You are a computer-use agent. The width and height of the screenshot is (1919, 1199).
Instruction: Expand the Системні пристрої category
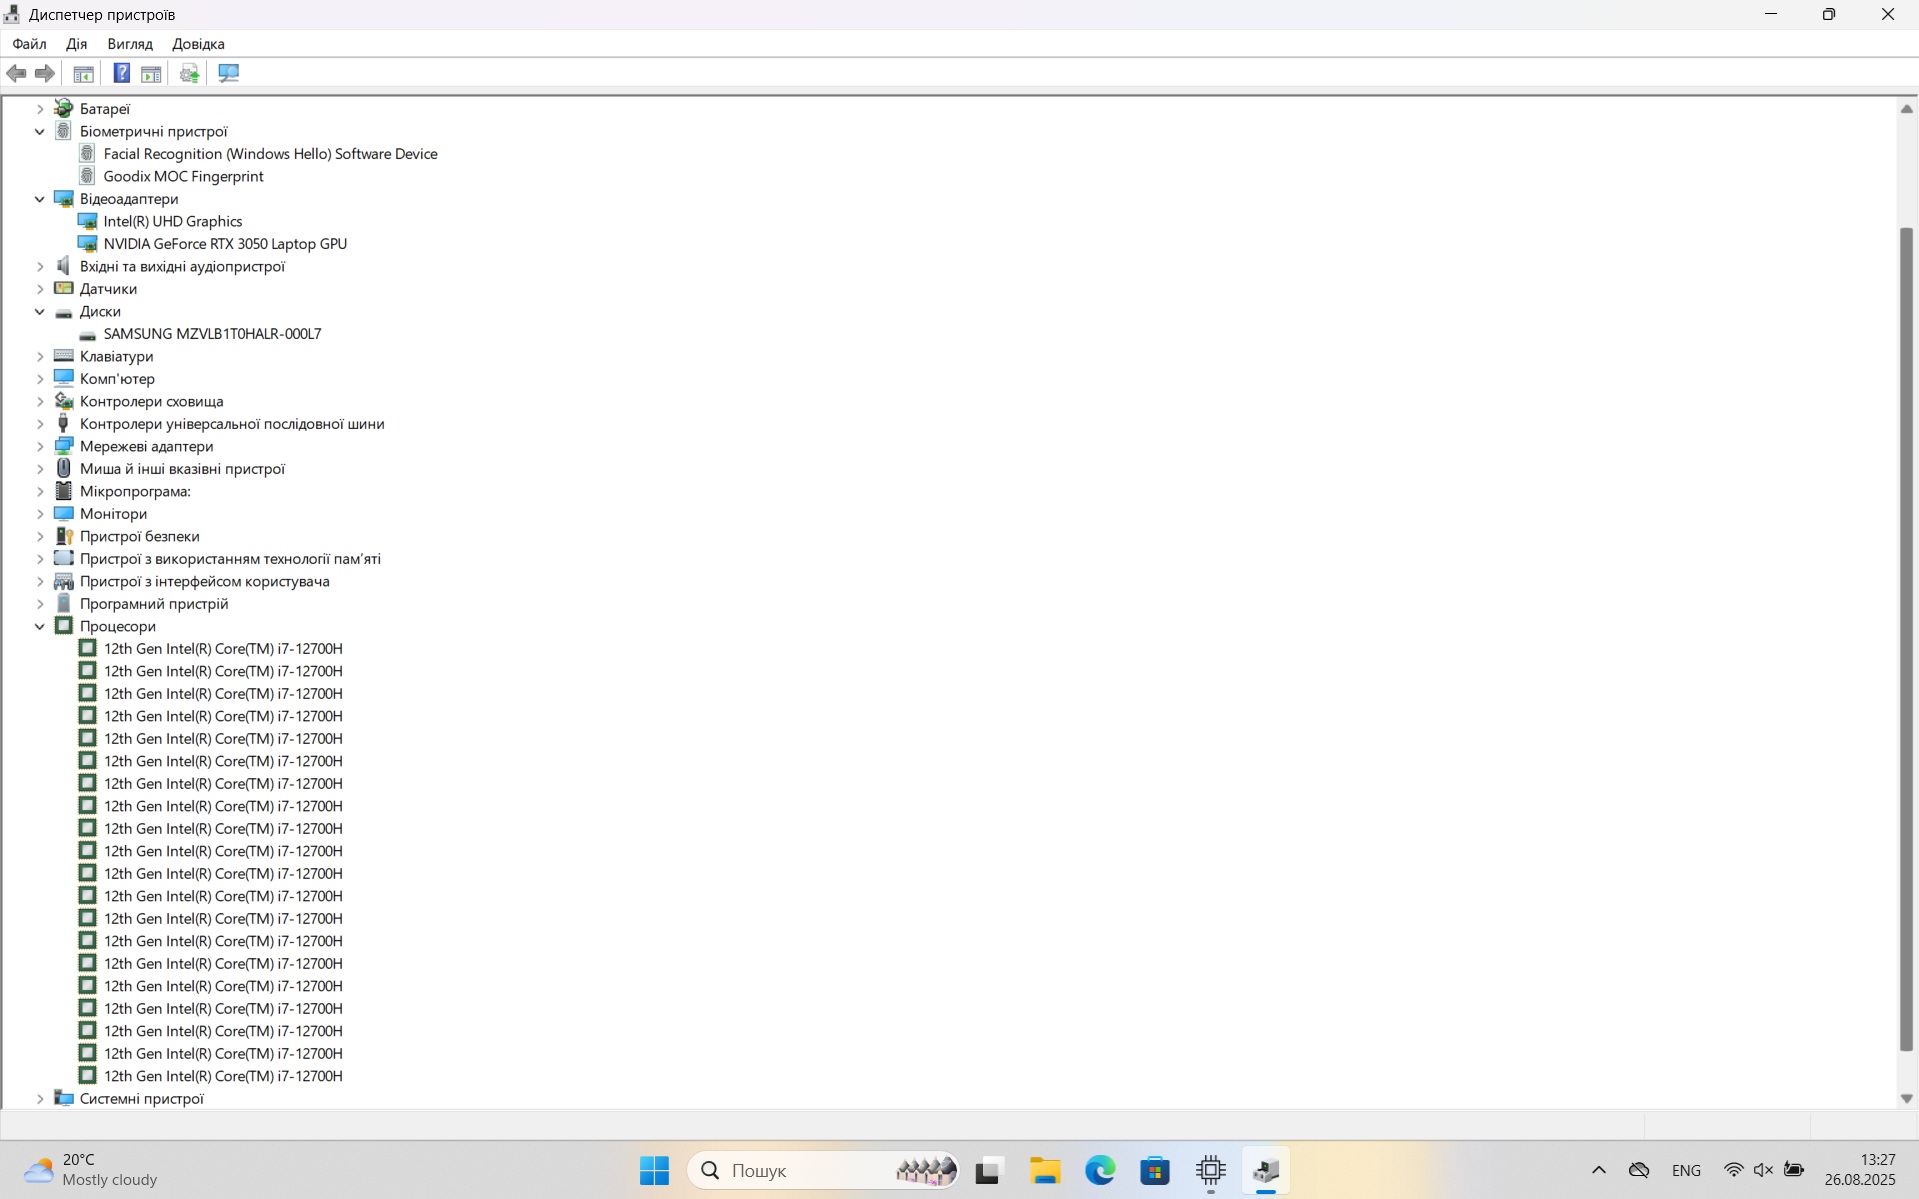click(x=40, y=1098)
